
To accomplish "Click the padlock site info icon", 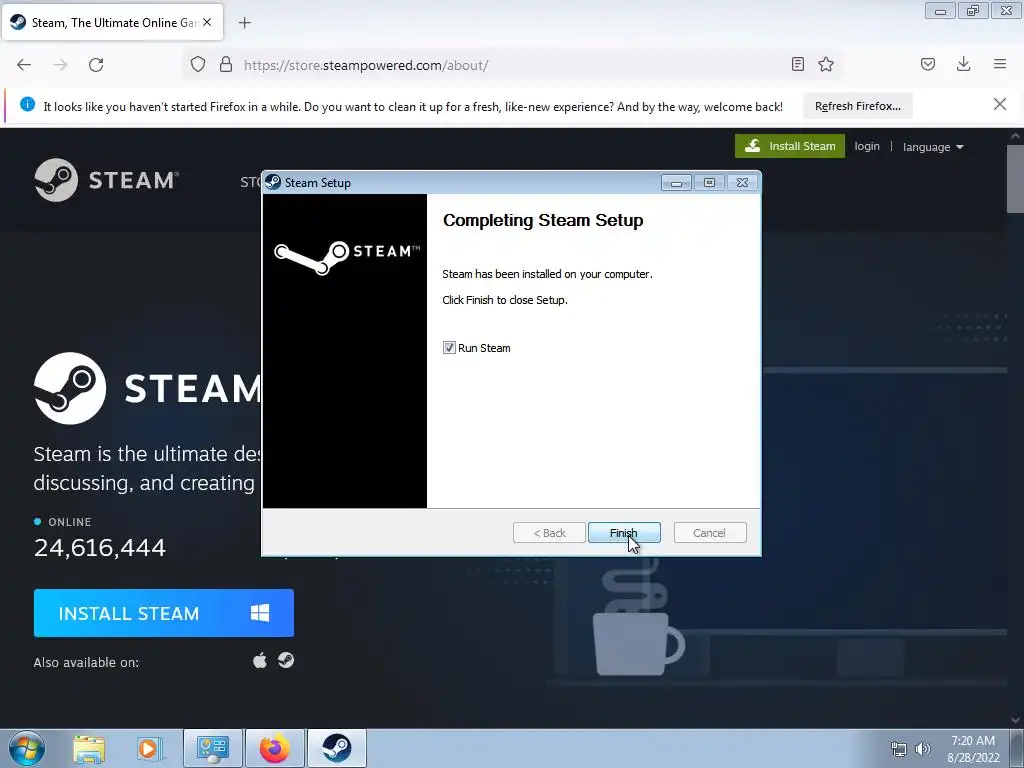I will click(226, 65).
